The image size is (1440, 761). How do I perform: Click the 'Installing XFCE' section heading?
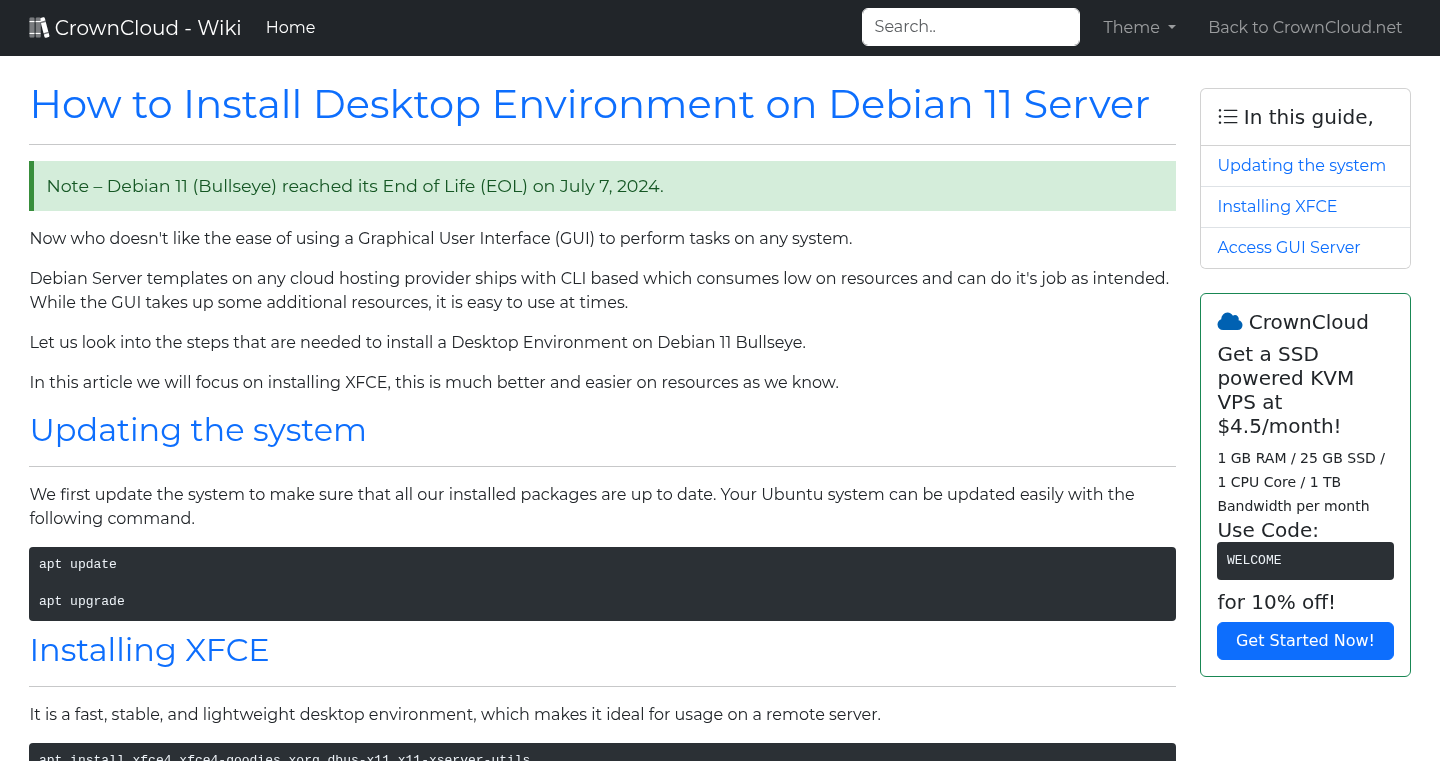point(149,650)
